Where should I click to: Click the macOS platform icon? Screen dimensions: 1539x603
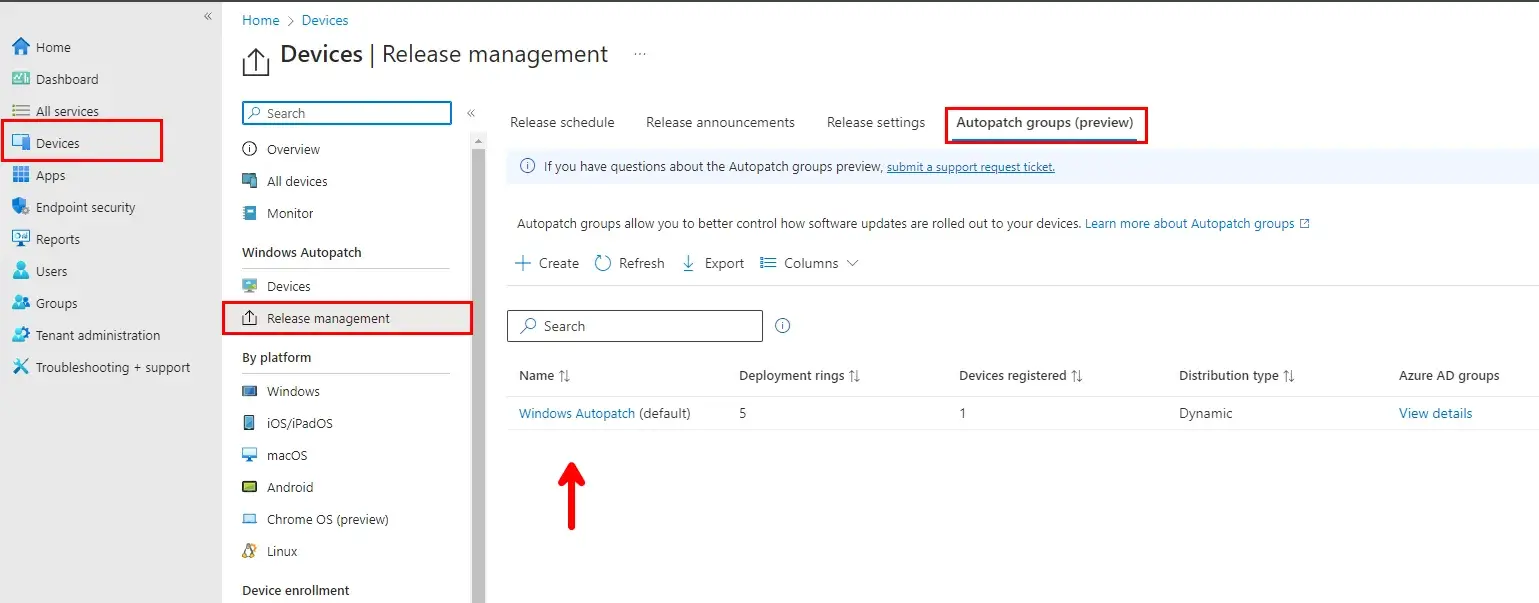(x=250, y=455)
